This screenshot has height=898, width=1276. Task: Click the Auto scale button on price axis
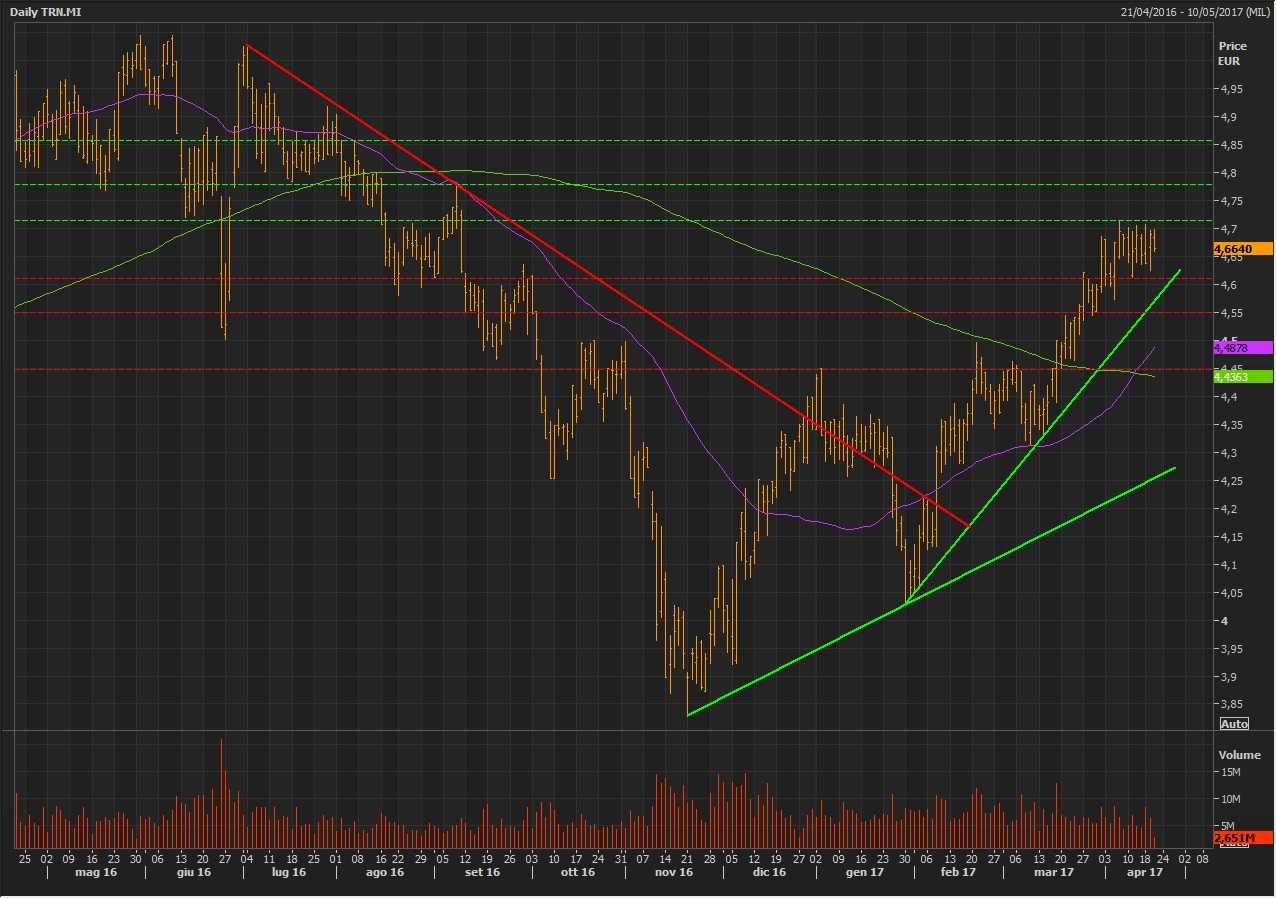coord(1234,723)
